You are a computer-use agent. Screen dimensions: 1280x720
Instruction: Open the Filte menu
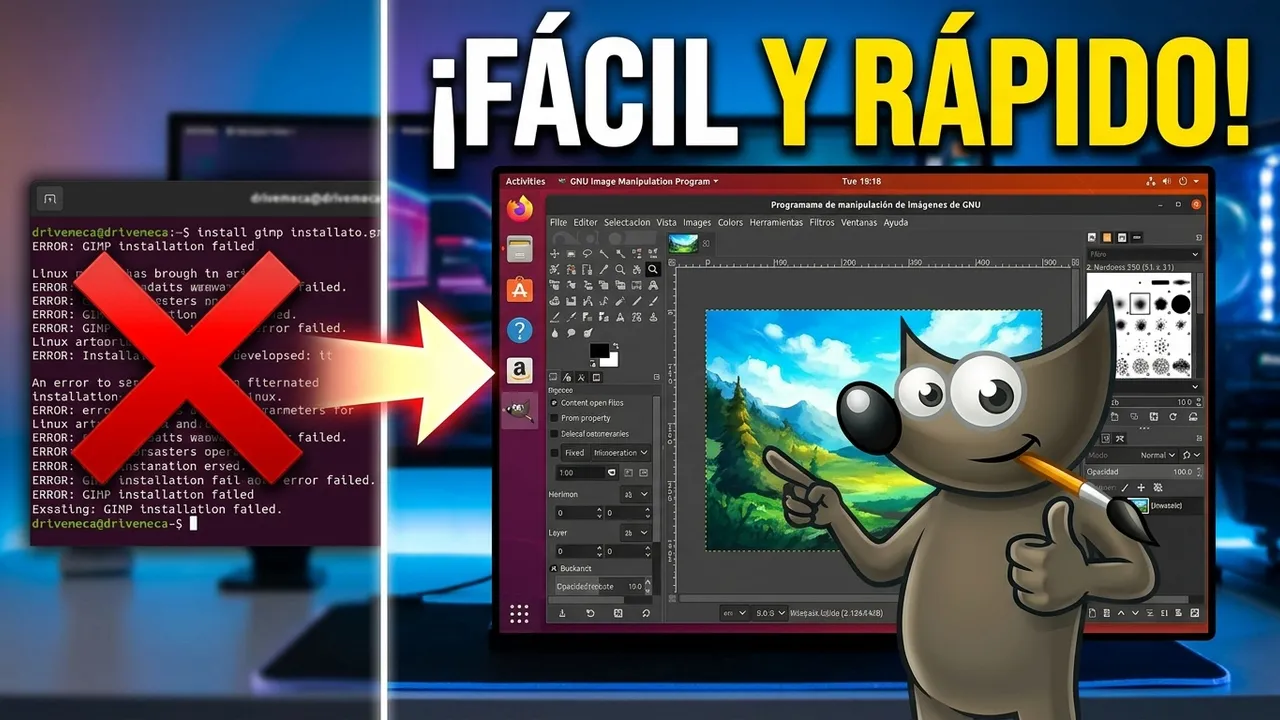click(558, 222)
